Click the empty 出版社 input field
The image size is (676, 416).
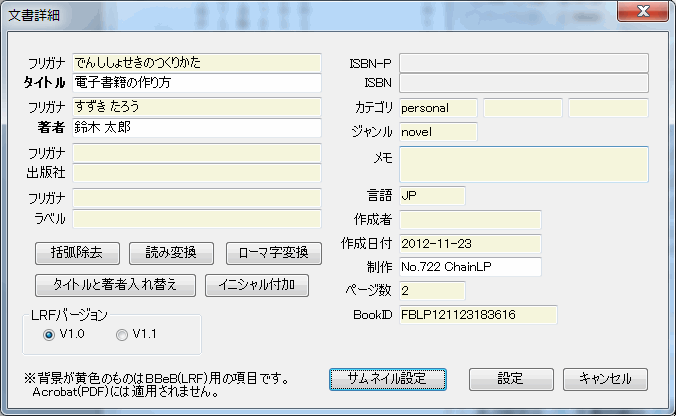(196, 173)
